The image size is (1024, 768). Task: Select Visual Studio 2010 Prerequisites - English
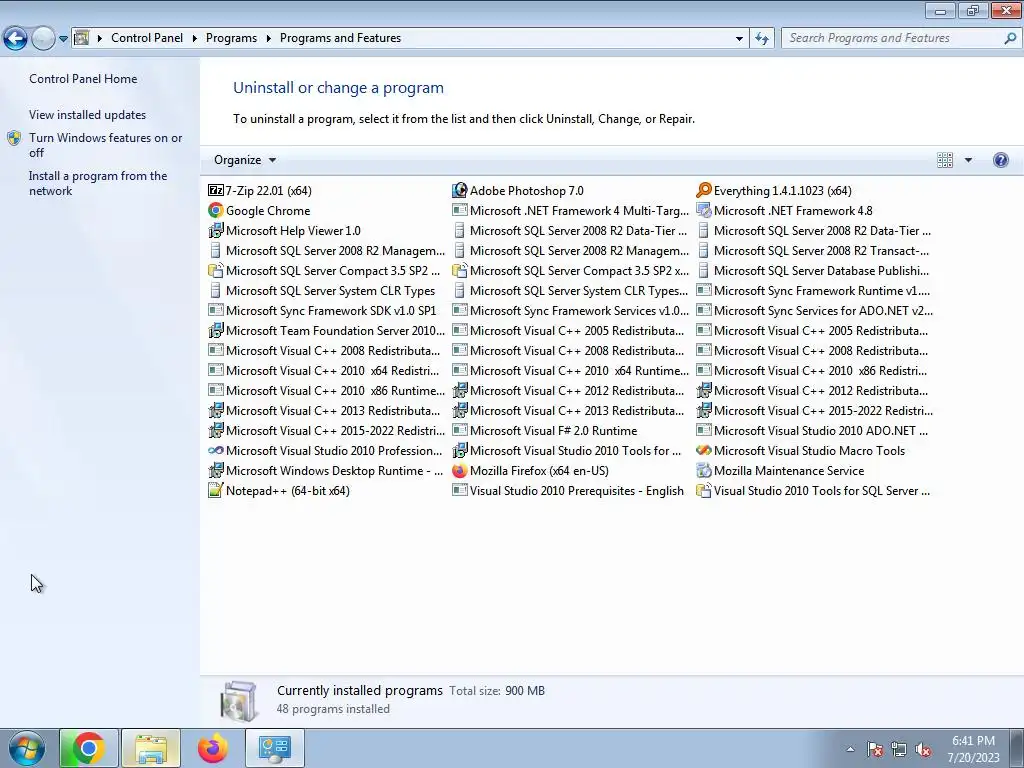pos(568,490)
